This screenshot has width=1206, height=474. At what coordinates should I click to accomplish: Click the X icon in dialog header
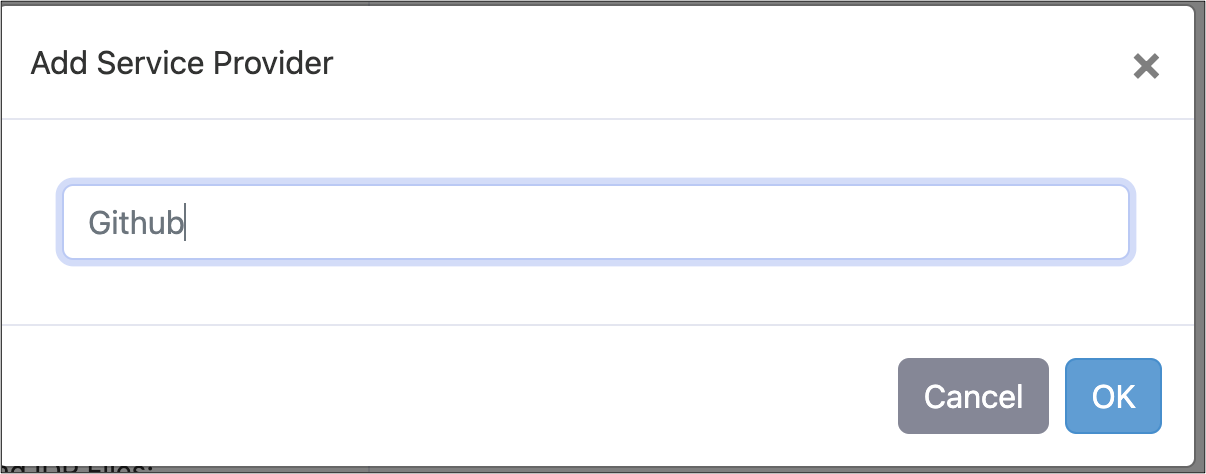(x=1146, y=67)
